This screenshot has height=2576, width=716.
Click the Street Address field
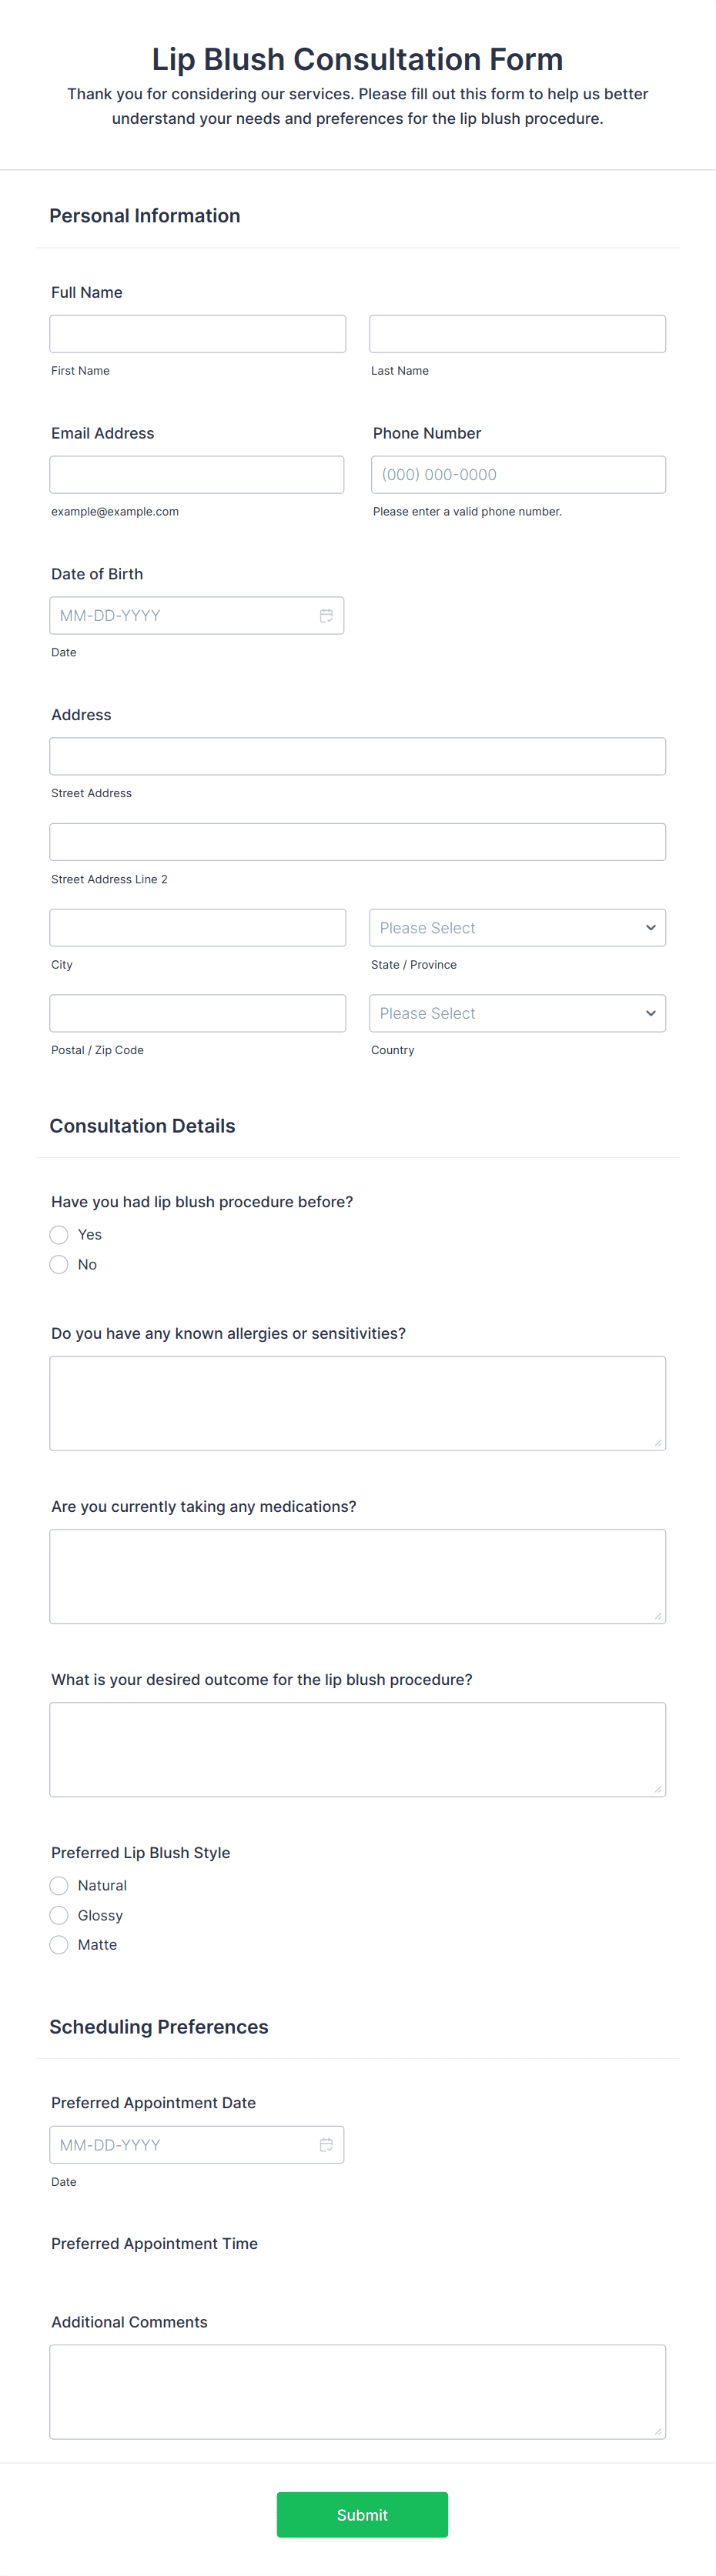pos(358,756)
